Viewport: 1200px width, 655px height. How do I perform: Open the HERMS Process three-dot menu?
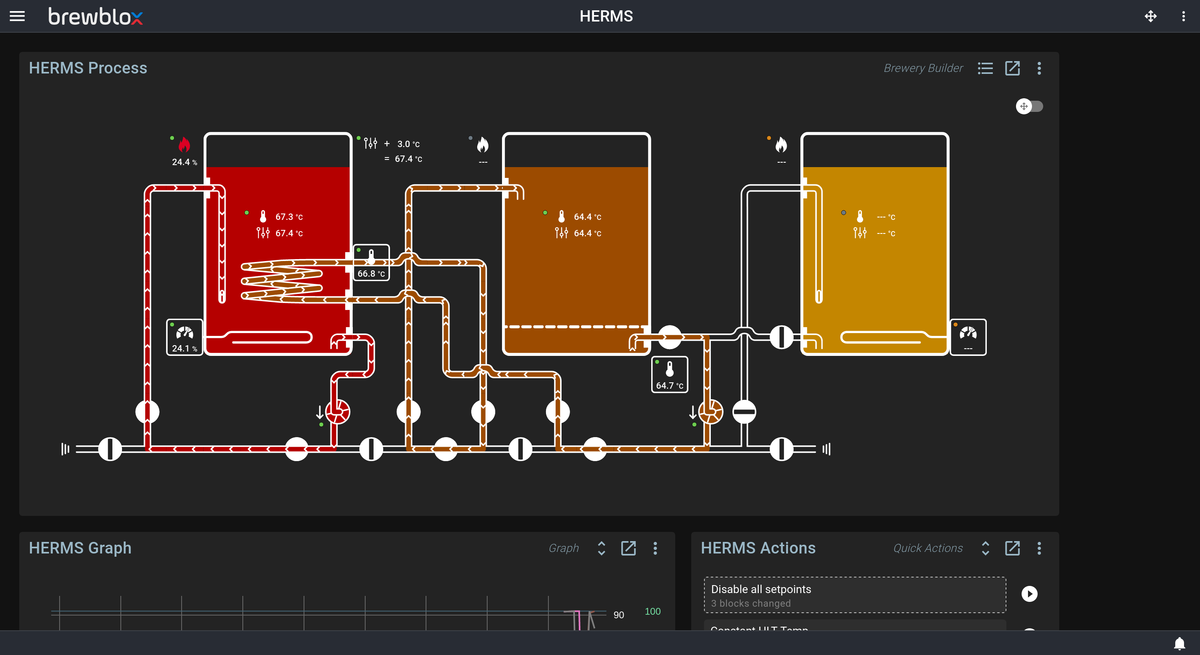tap(1039, 68)
